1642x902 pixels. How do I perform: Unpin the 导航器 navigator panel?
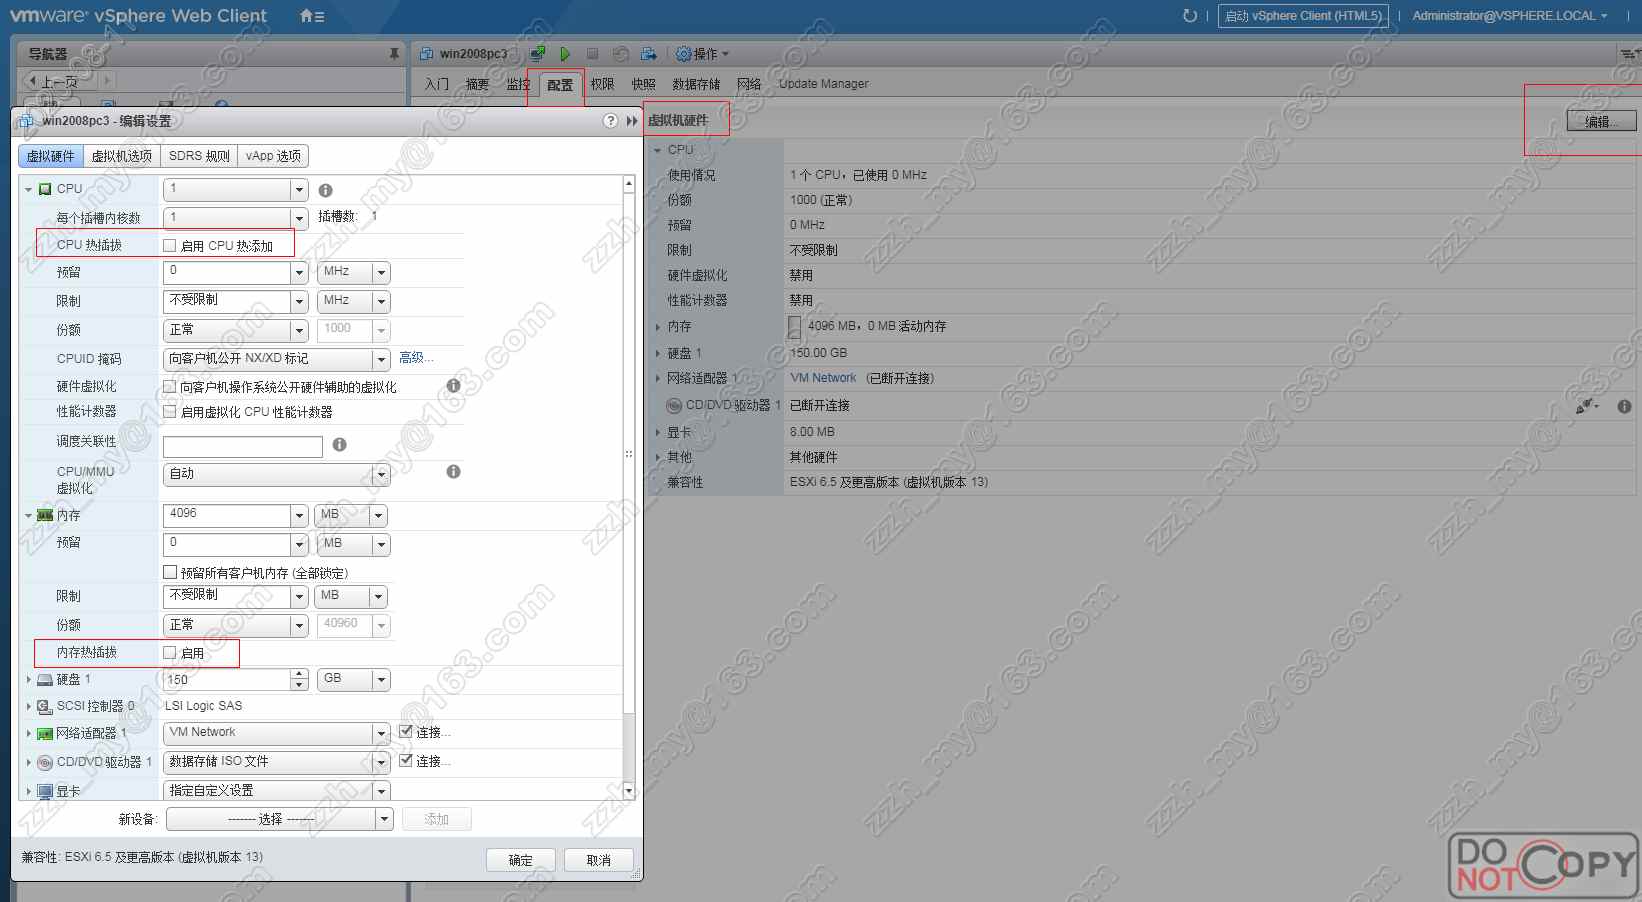[394, 53]
